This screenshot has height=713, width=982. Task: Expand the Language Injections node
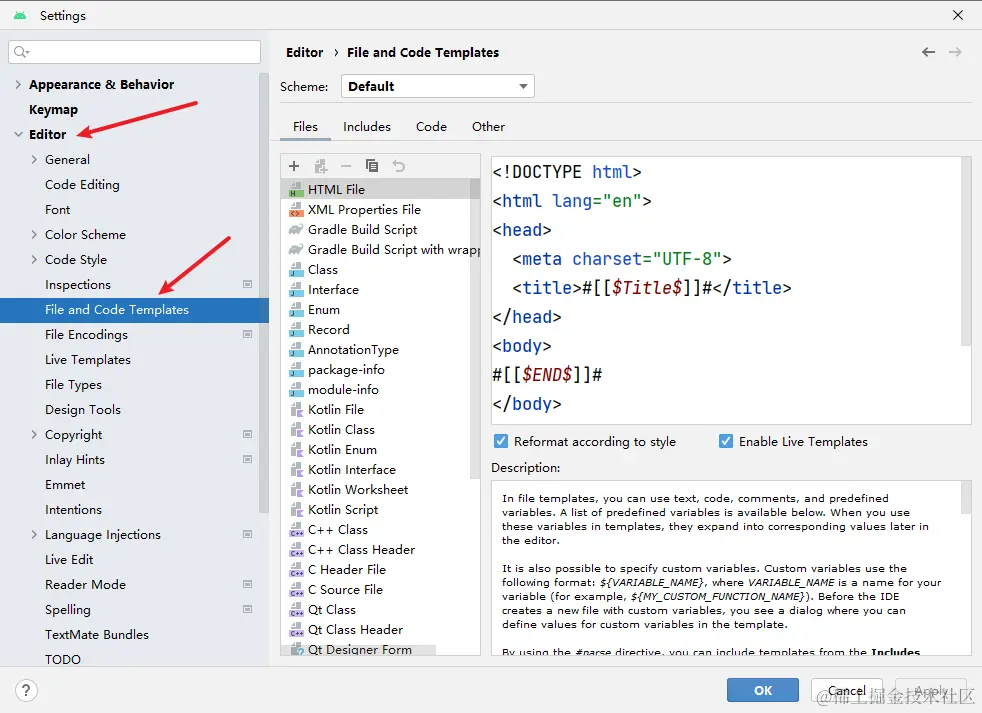(x=34, y=534)
